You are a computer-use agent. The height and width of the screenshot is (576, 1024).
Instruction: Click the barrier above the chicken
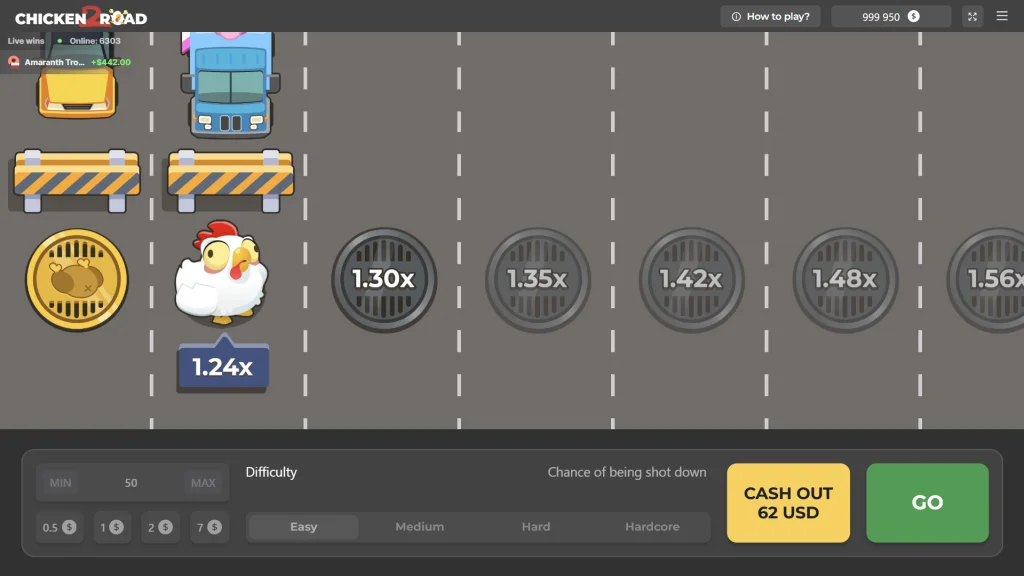pyautogui.click(x=231, y=180)
